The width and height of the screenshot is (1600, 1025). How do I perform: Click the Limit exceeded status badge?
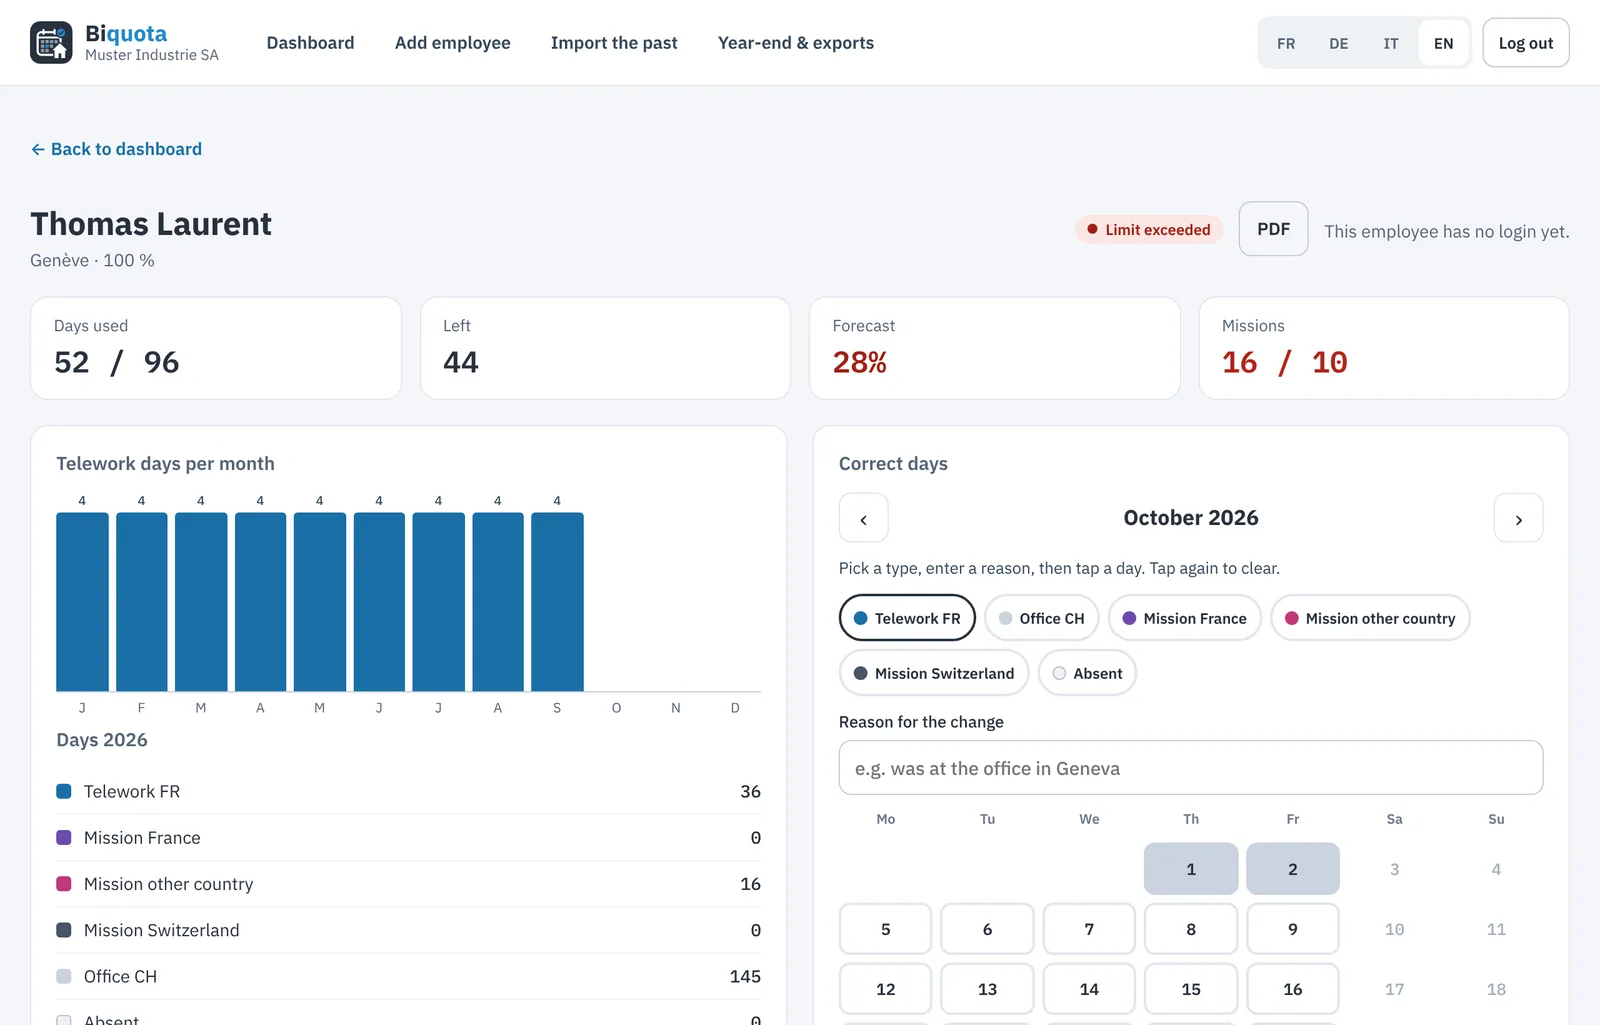point(1149,229)
